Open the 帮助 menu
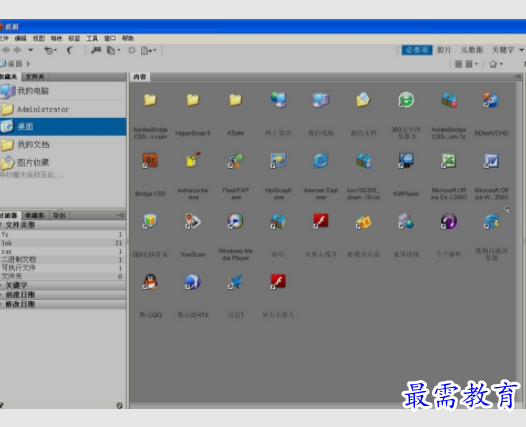The image size is (526, 427). [128, 38]
